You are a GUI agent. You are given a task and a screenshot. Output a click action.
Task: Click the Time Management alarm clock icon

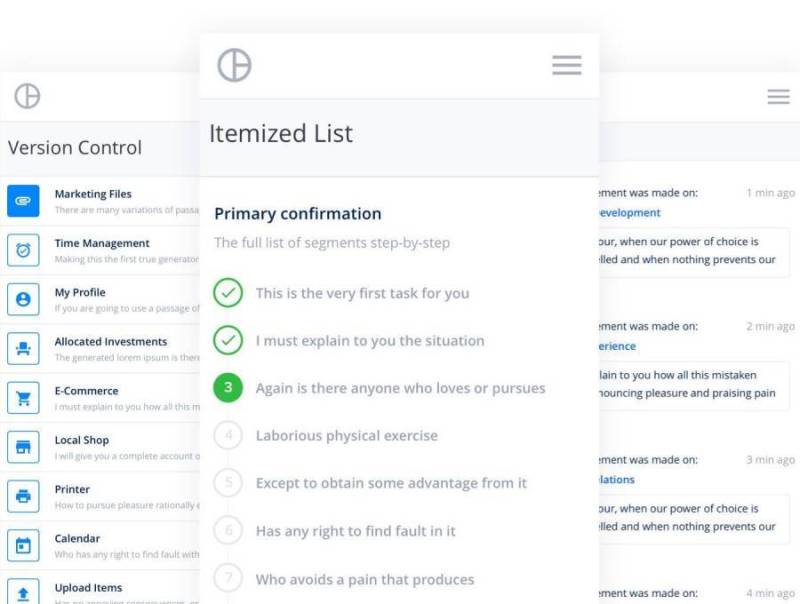23,250
